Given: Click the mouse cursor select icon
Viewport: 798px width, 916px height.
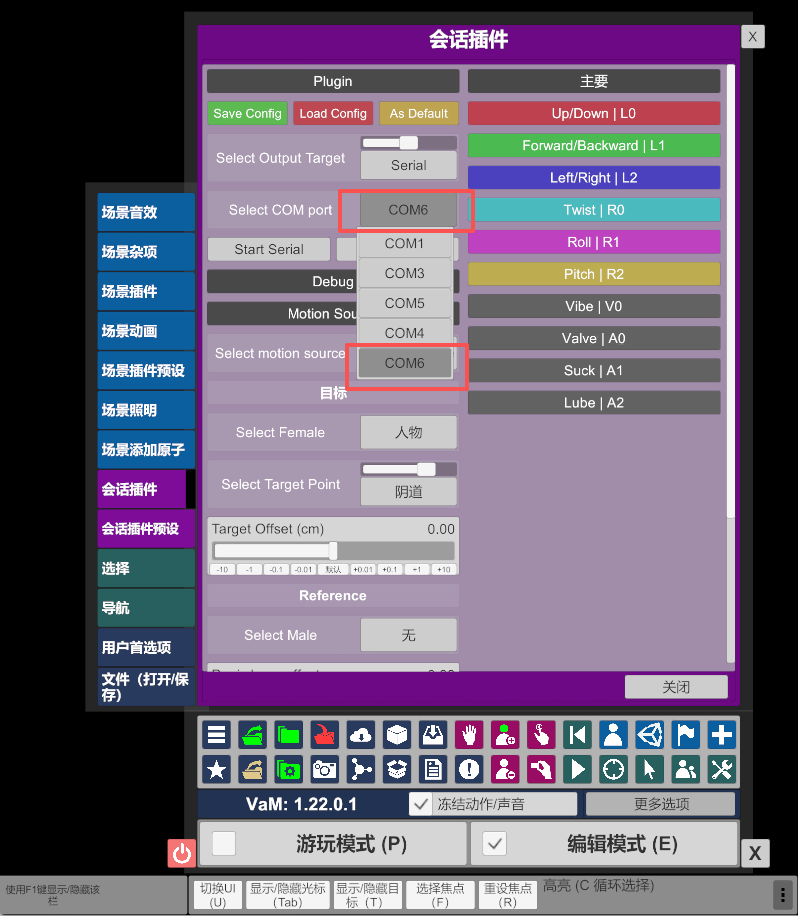Looking at the screenshot, I should 650,769.
